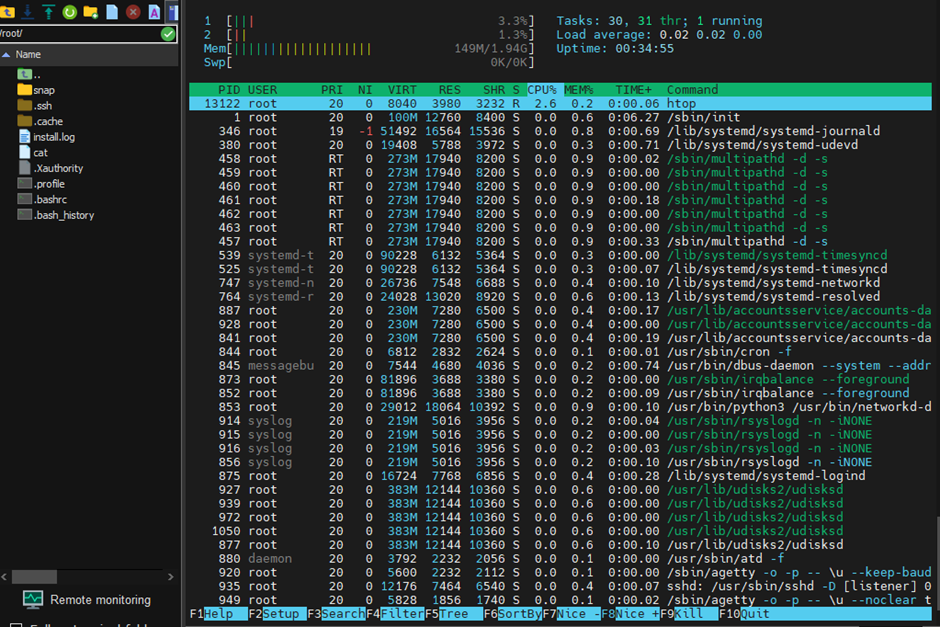Select the .ssh folder
940x627 pixels.
(35, 105)
